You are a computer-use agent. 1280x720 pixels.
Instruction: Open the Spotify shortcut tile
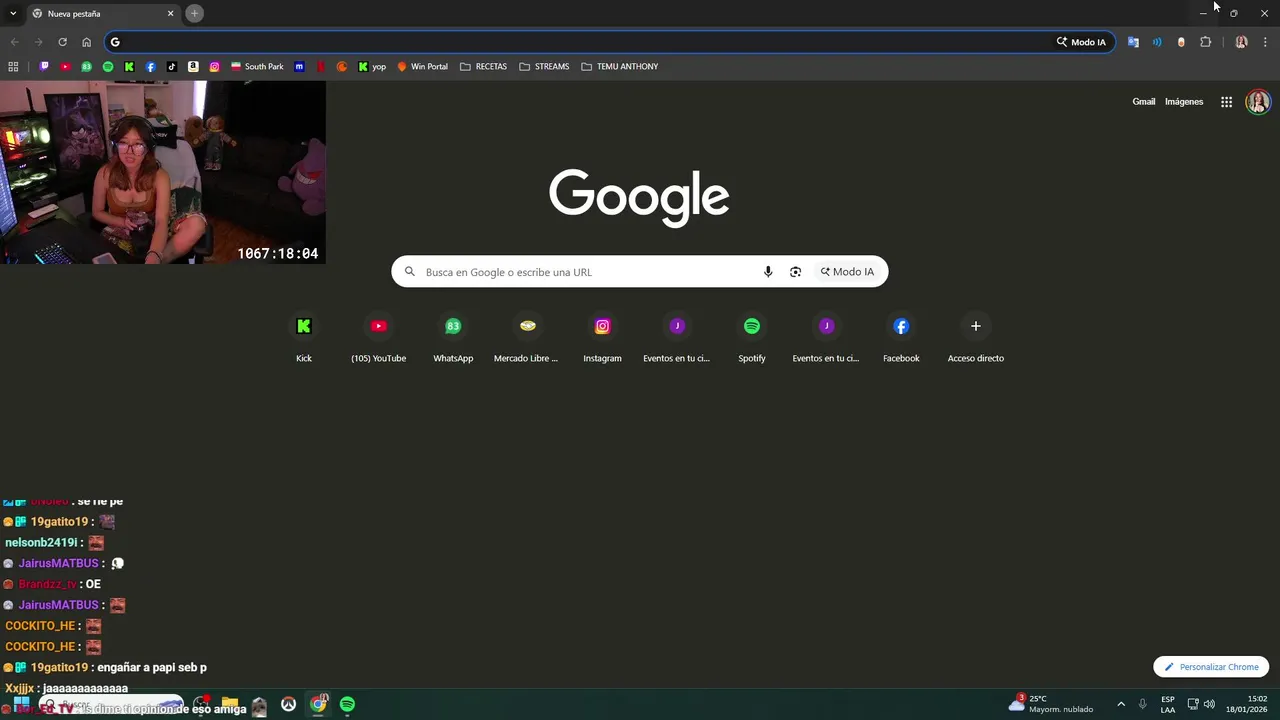tap(752, 338)
